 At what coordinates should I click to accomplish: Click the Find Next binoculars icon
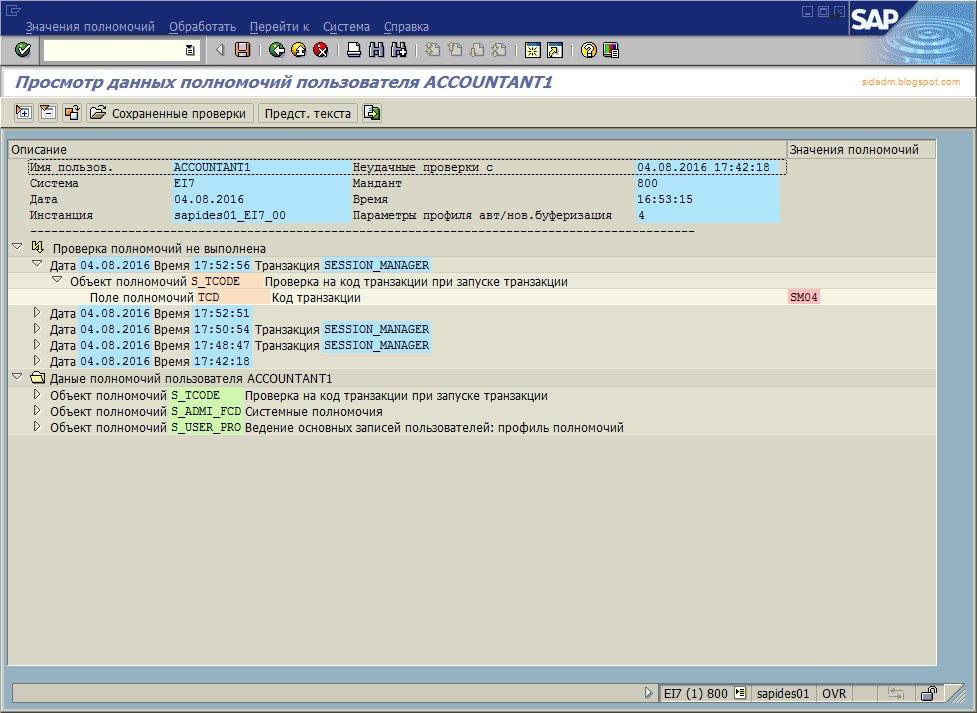pyautogui.click(x=399, y=50)
